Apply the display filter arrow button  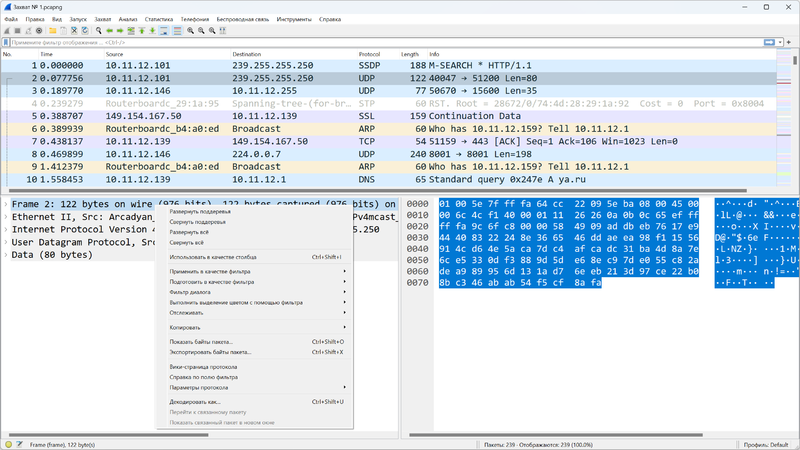click(x=769, y=42)
